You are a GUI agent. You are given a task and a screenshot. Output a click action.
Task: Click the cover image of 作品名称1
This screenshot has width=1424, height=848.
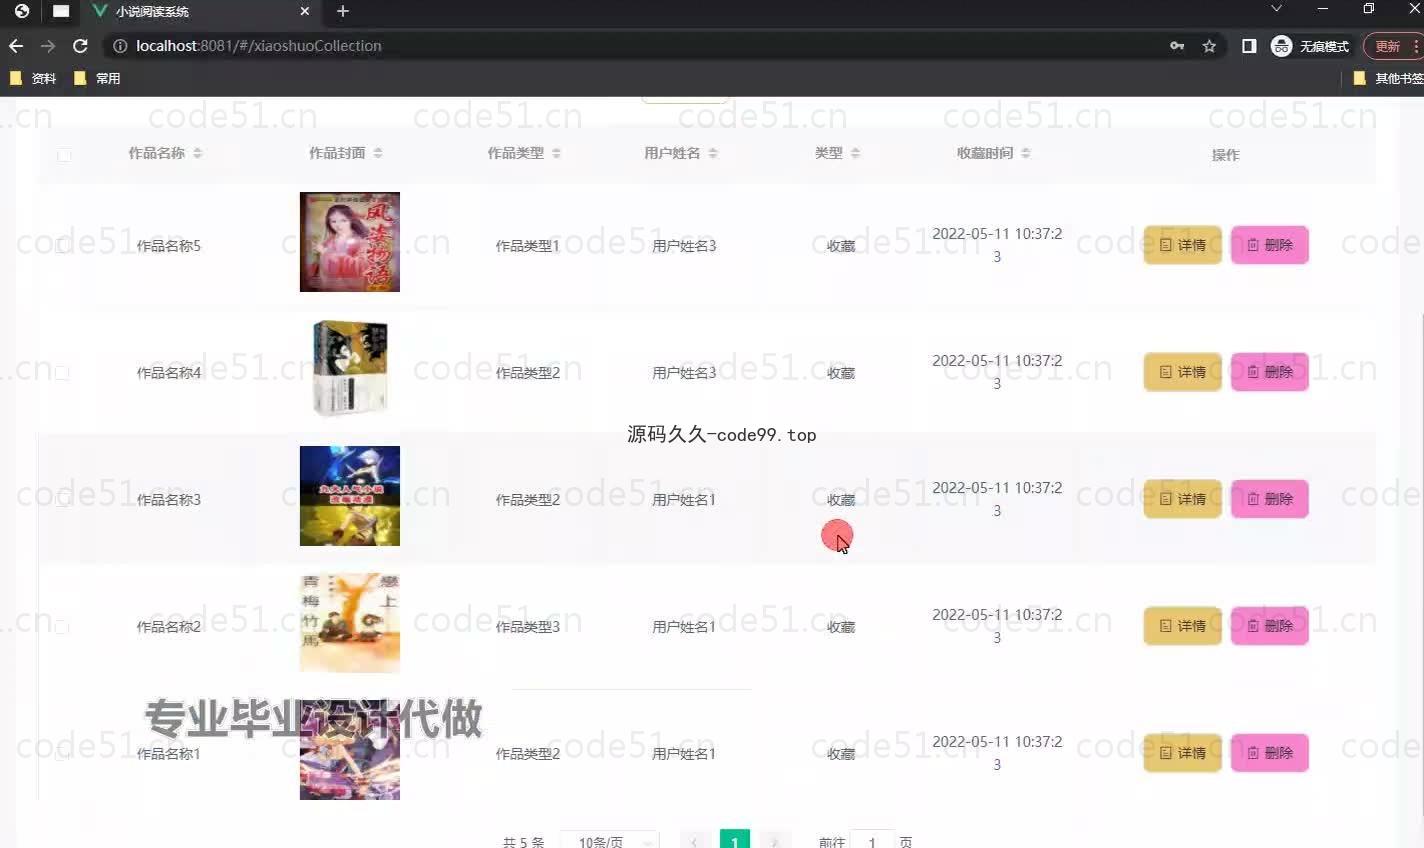tap(350, 750)
